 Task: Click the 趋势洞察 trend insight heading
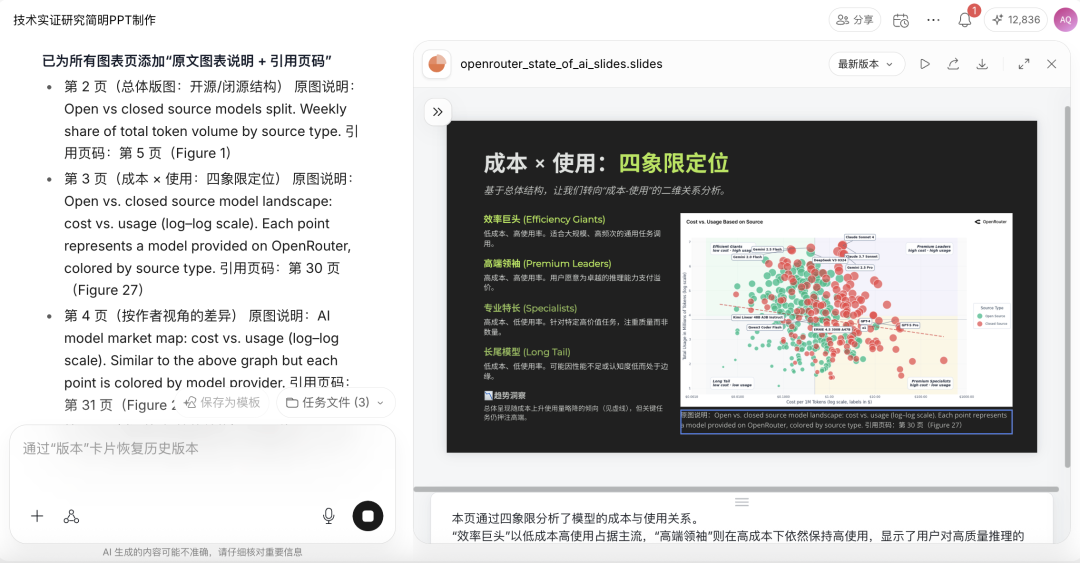click(x=504, y=396)
